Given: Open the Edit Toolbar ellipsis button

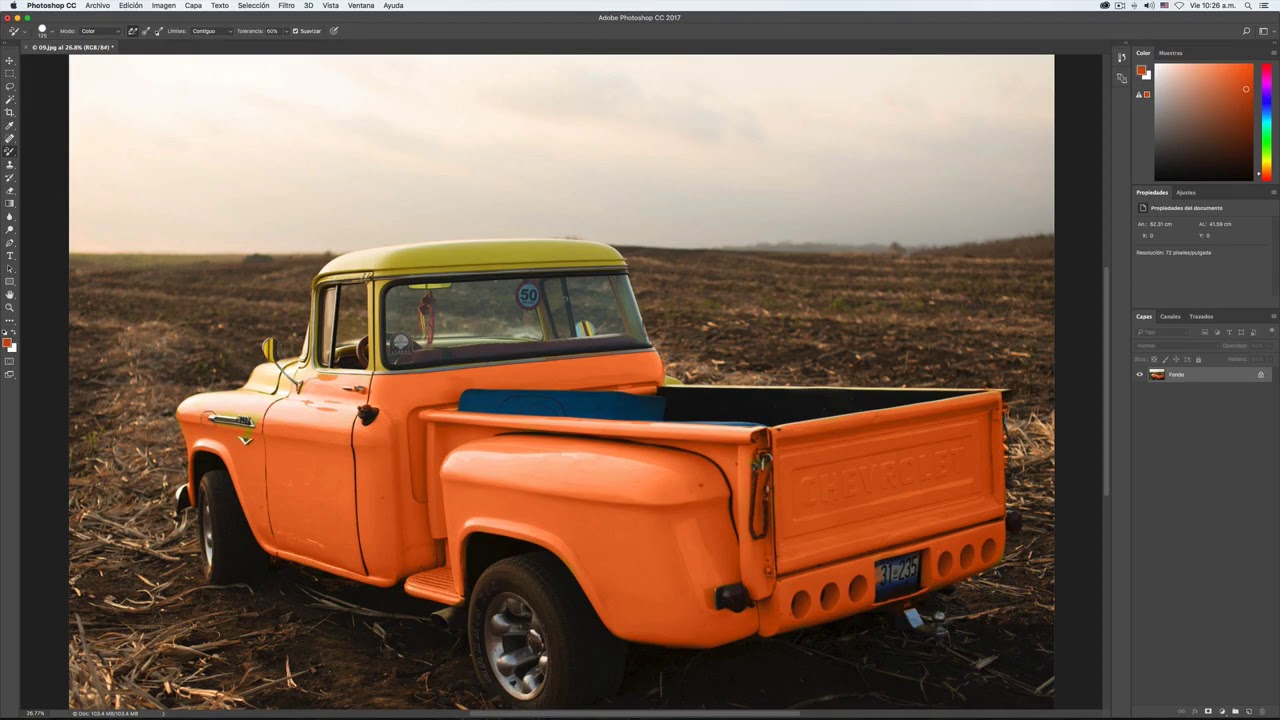Looking at the screenshot, I should tap(10, 320).
